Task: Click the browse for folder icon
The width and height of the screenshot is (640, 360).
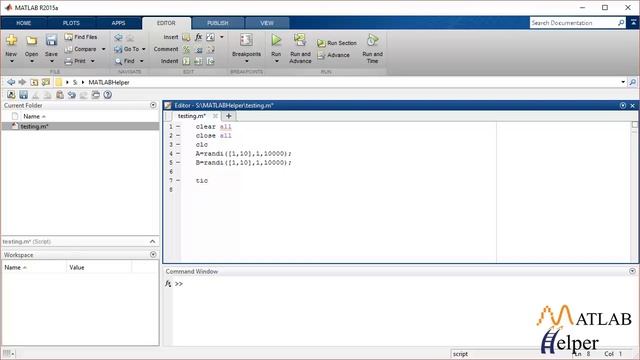Action: [x=46, y=82]
